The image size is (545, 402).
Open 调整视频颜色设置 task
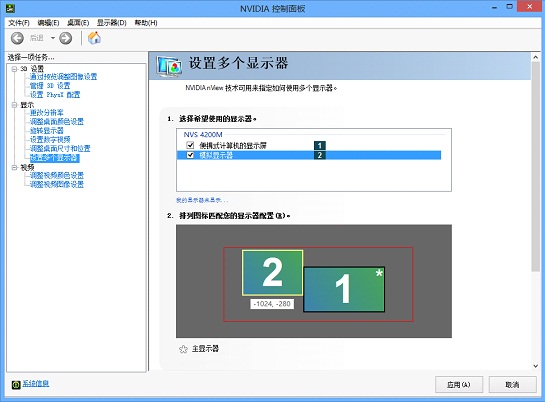click(x=57, y=175)
